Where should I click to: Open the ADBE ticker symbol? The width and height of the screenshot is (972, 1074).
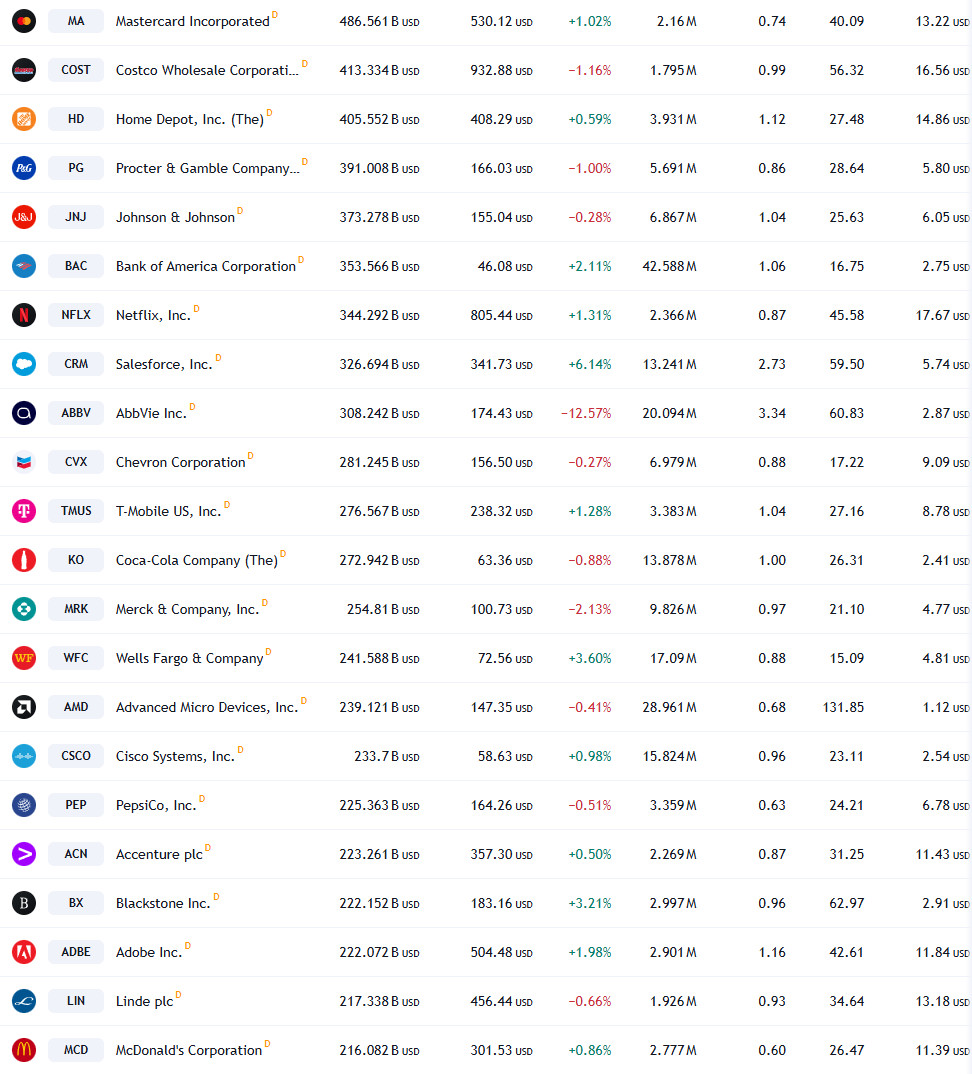click(x=76, y=952)
